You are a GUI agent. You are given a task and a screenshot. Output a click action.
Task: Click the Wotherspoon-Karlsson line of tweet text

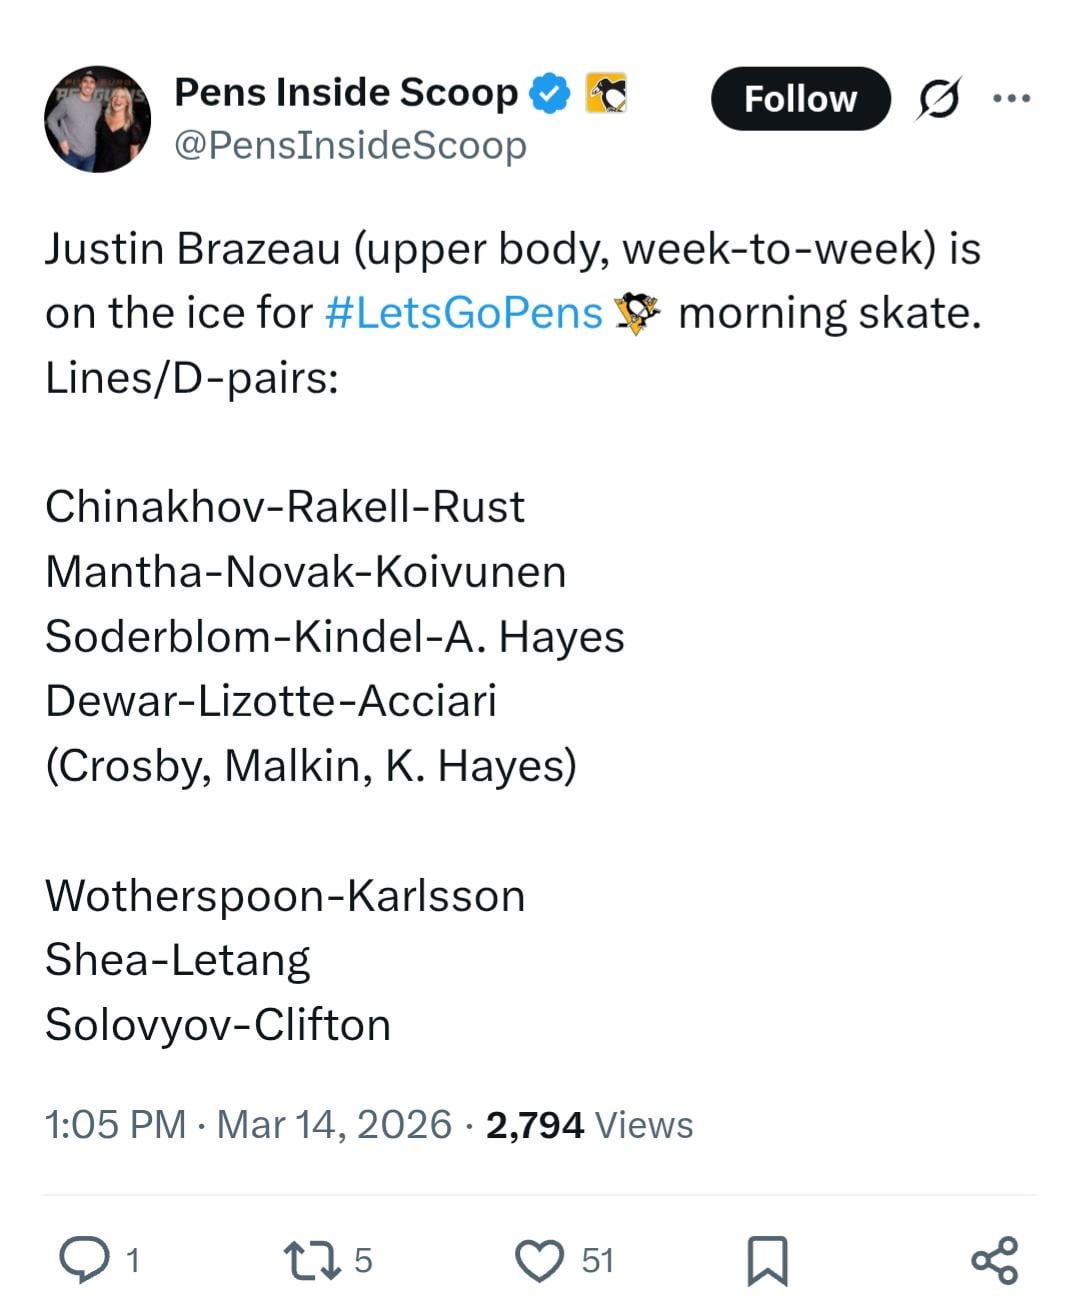tap(285, 895)
